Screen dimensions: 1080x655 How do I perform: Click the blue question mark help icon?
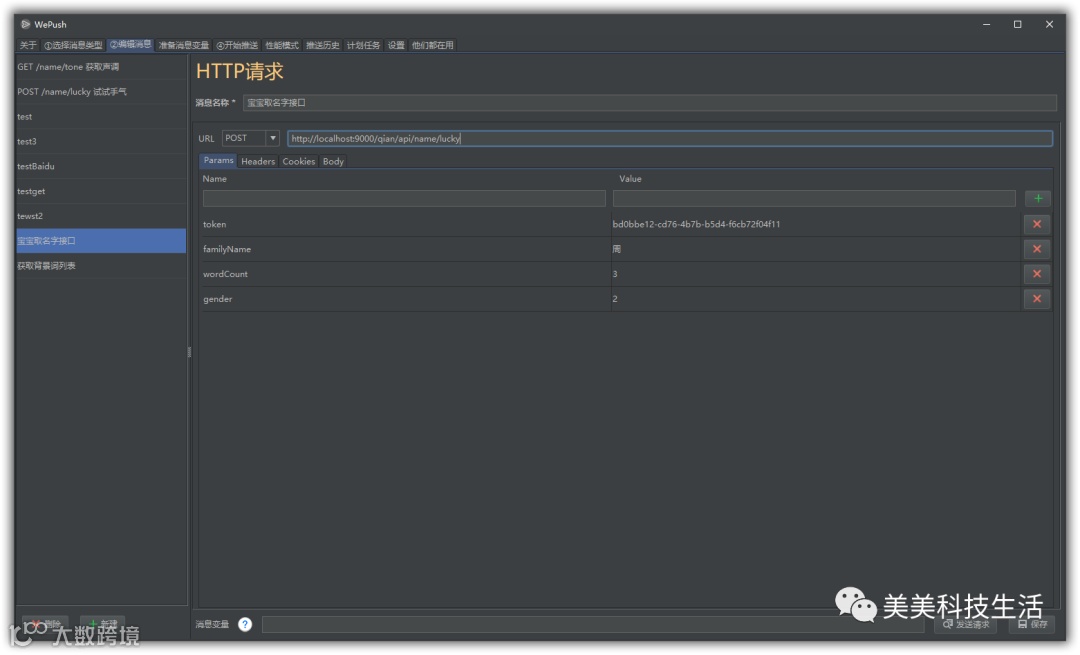pos(245,624)
